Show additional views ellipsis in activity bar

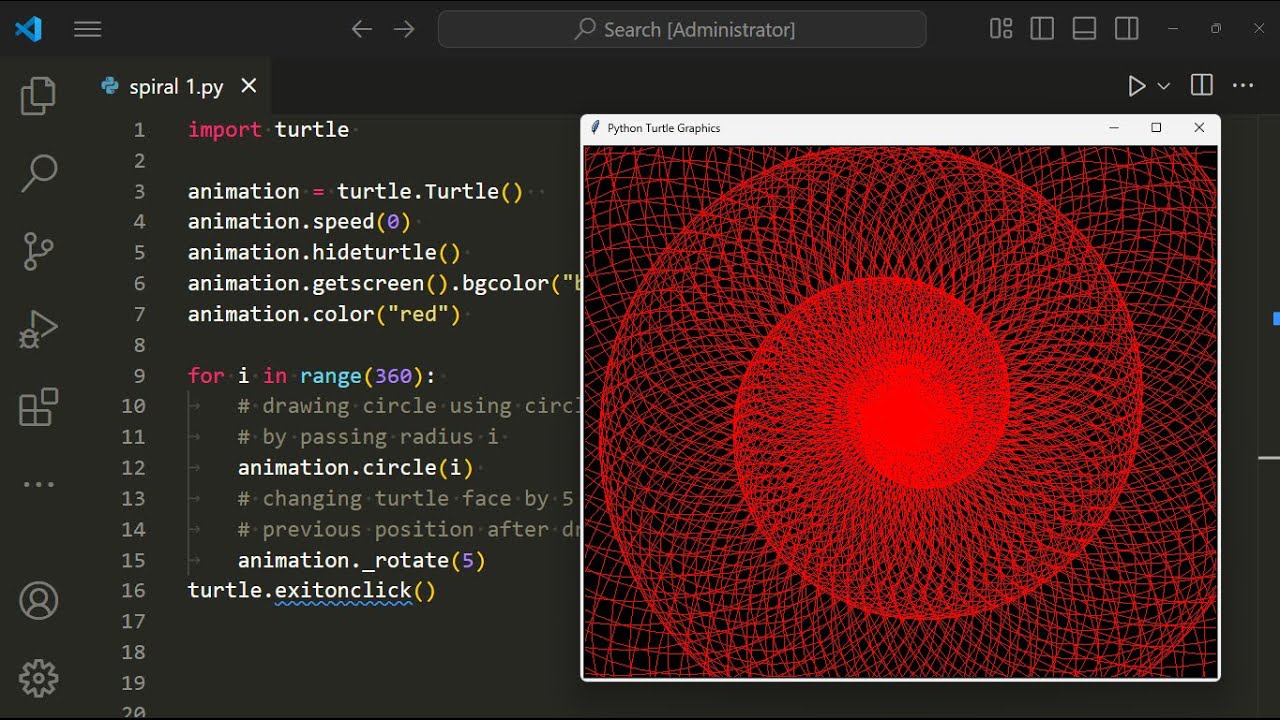[38, 484]
